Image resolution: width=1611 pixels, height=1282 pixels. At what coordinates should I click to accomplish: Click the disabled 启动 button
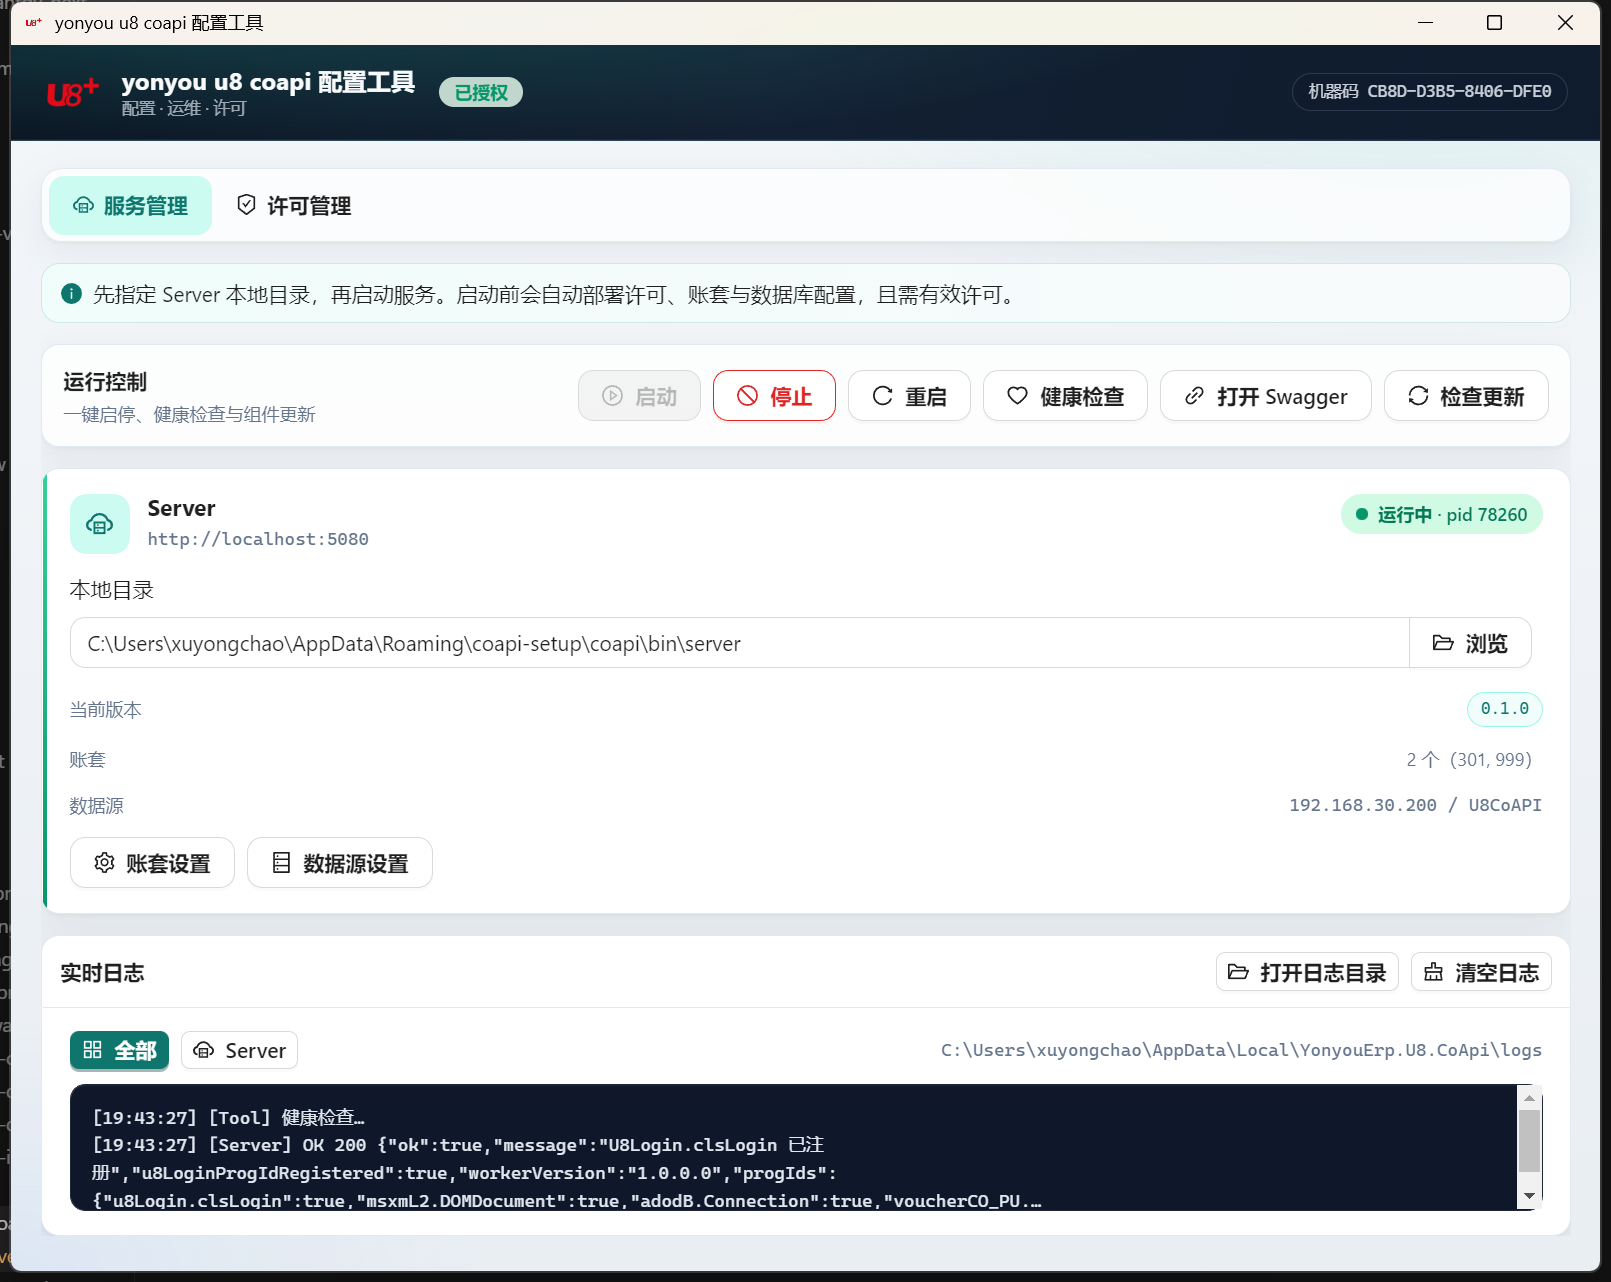[x=639, y=396]
